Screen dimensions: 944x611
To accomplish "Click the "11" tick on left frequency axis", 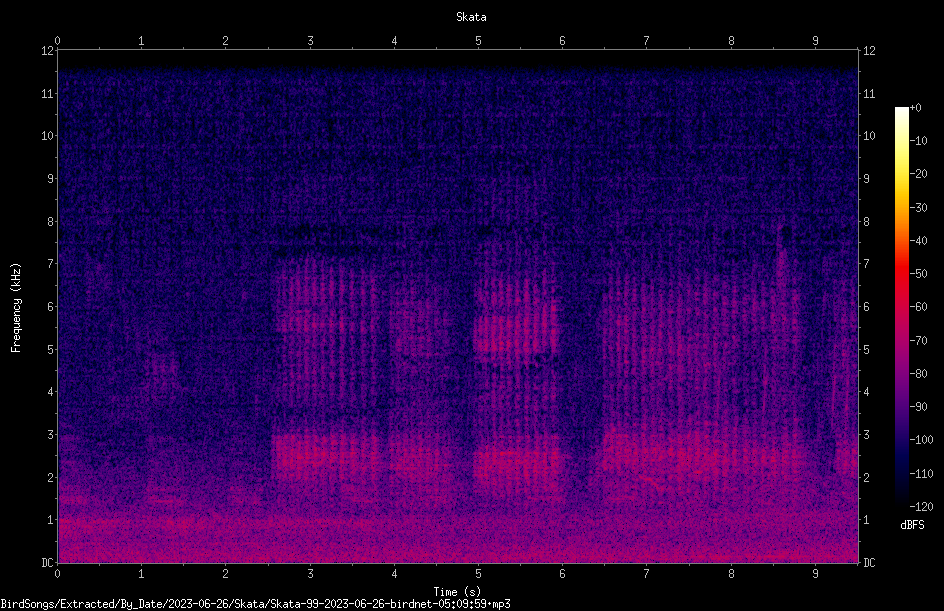I will 47,93.
